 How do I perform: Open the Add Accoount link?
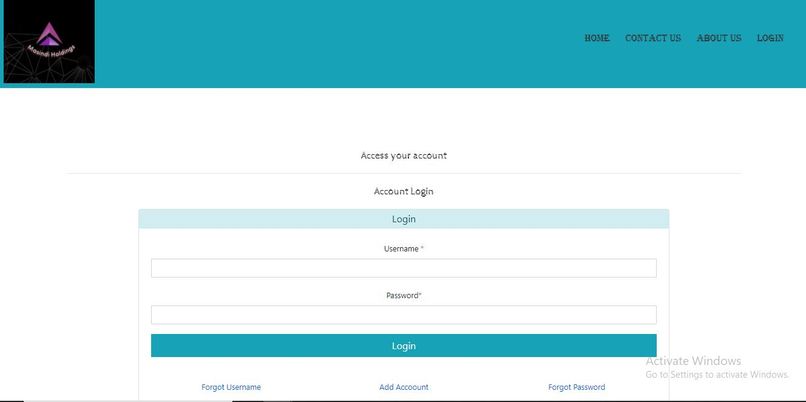[x=404, y=387]
